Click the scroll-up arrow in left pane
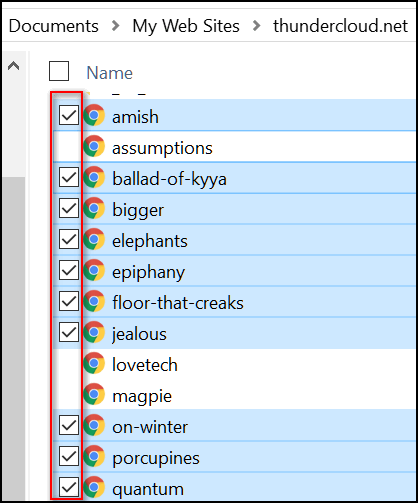The image size is (418, 503). click(x=14, y=66)
